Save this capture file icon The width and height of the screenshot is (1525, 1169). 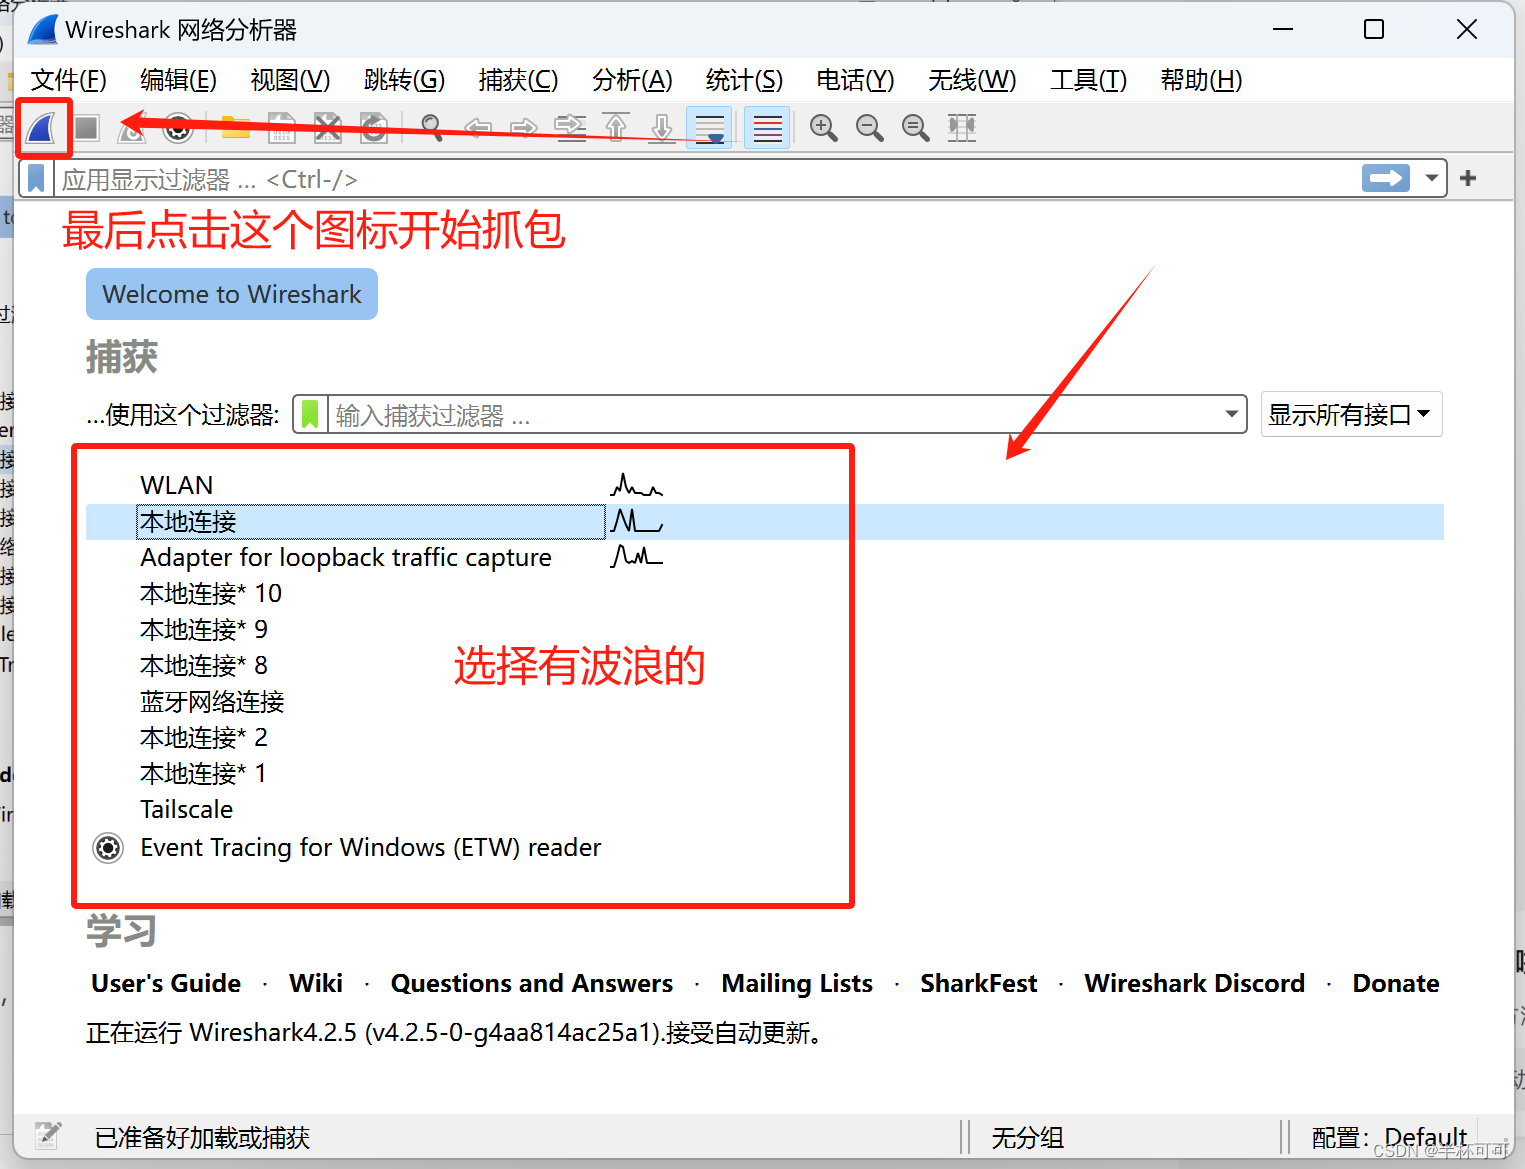coord(282,128)
